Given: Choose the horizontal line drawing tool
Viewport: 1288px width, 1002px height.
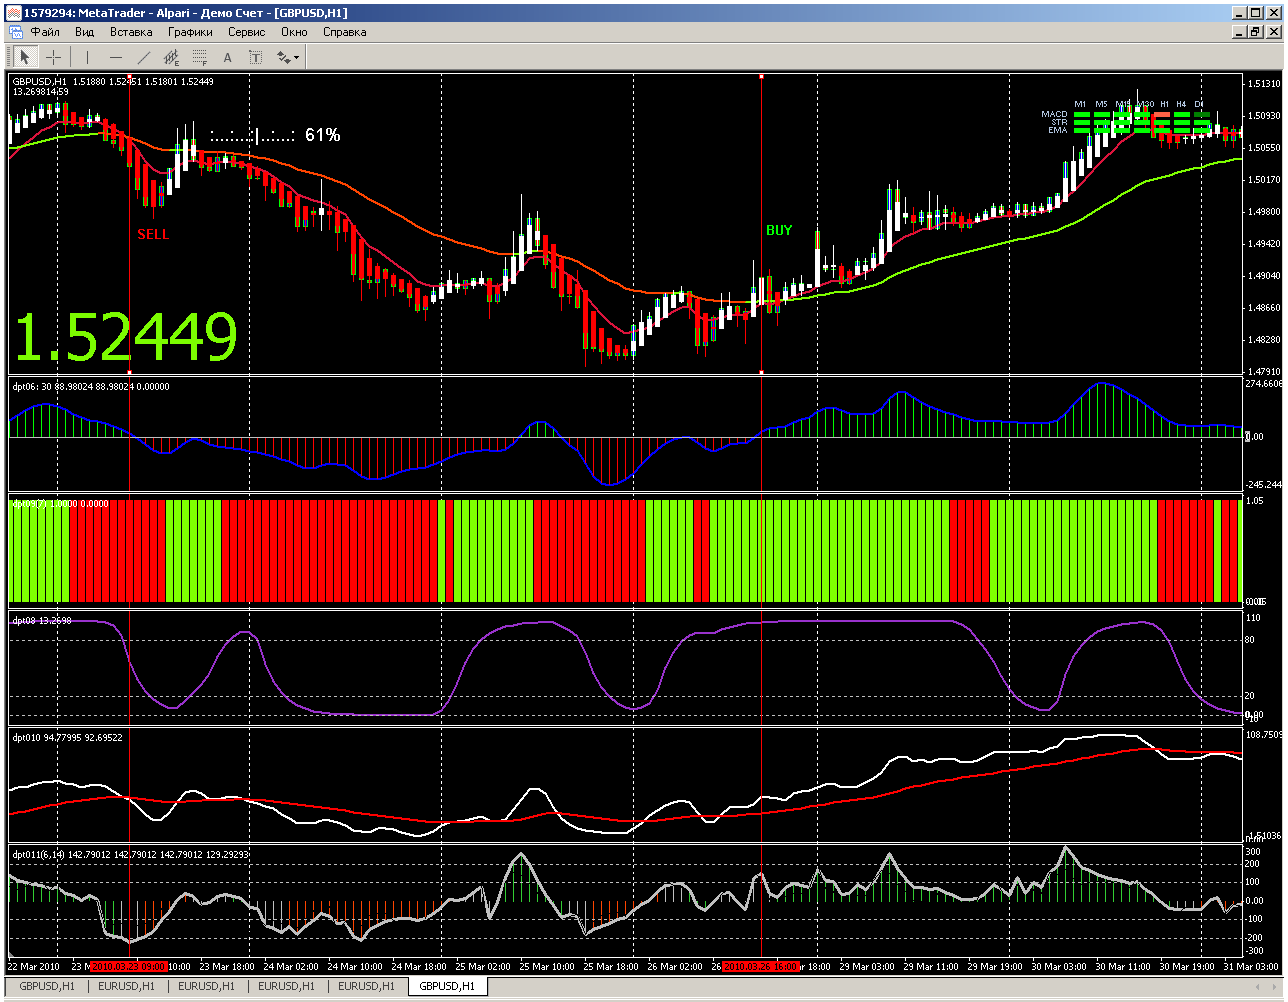Looking at the screenshot, I should point(115,57).
